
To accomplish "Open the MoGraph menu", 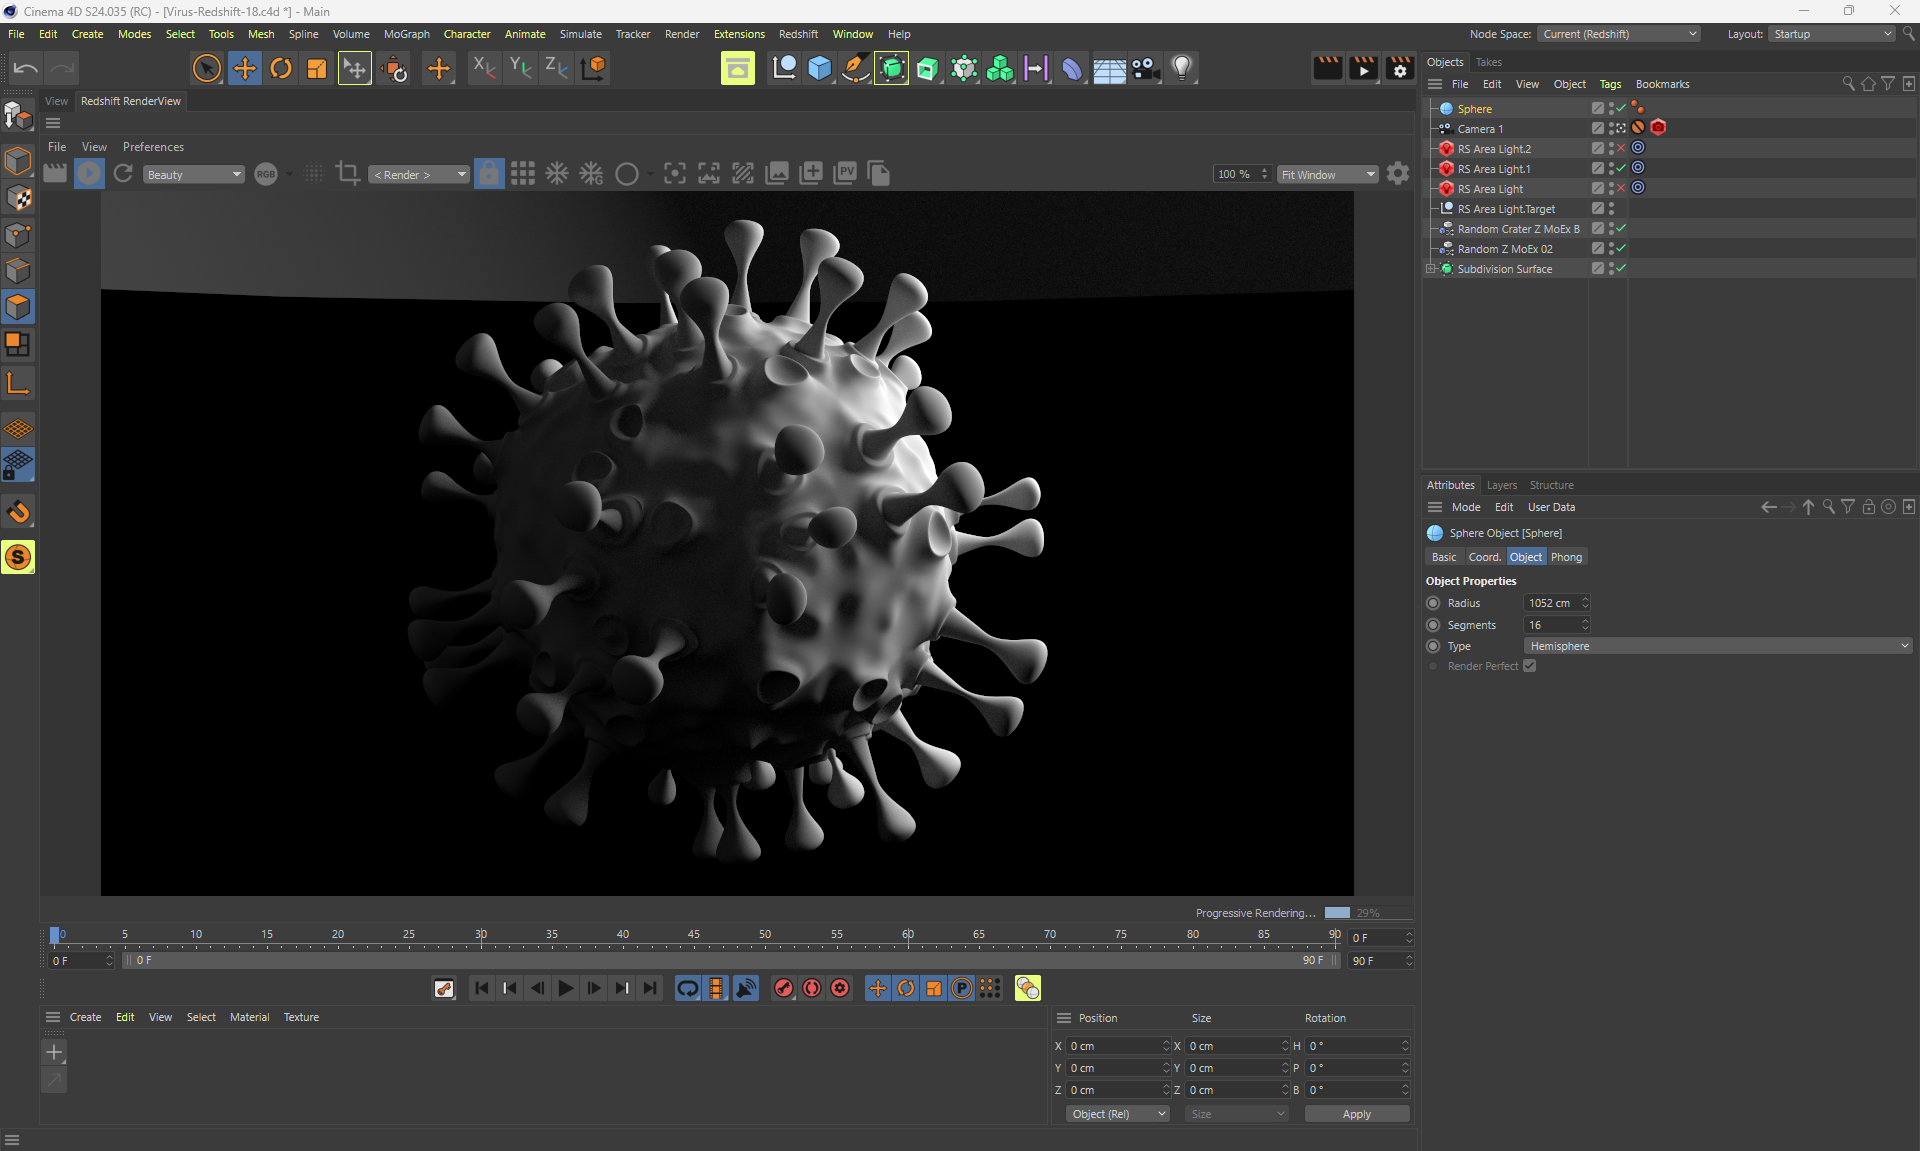I will [x=406, y=34].
